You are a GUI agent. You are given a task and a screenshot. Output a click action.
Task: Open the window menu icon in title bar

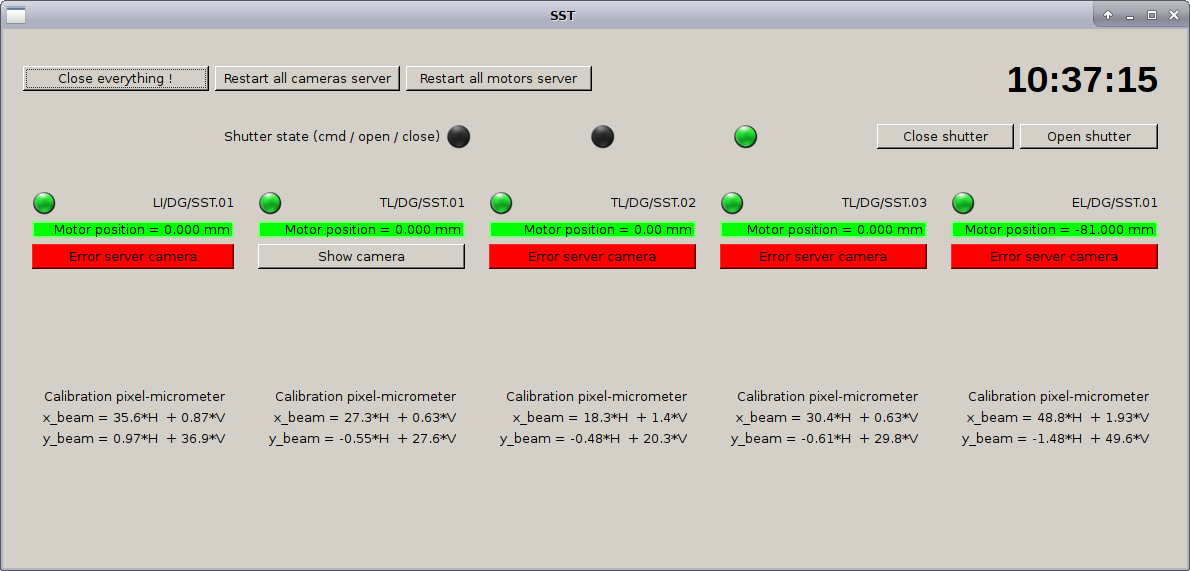point(16,15)
